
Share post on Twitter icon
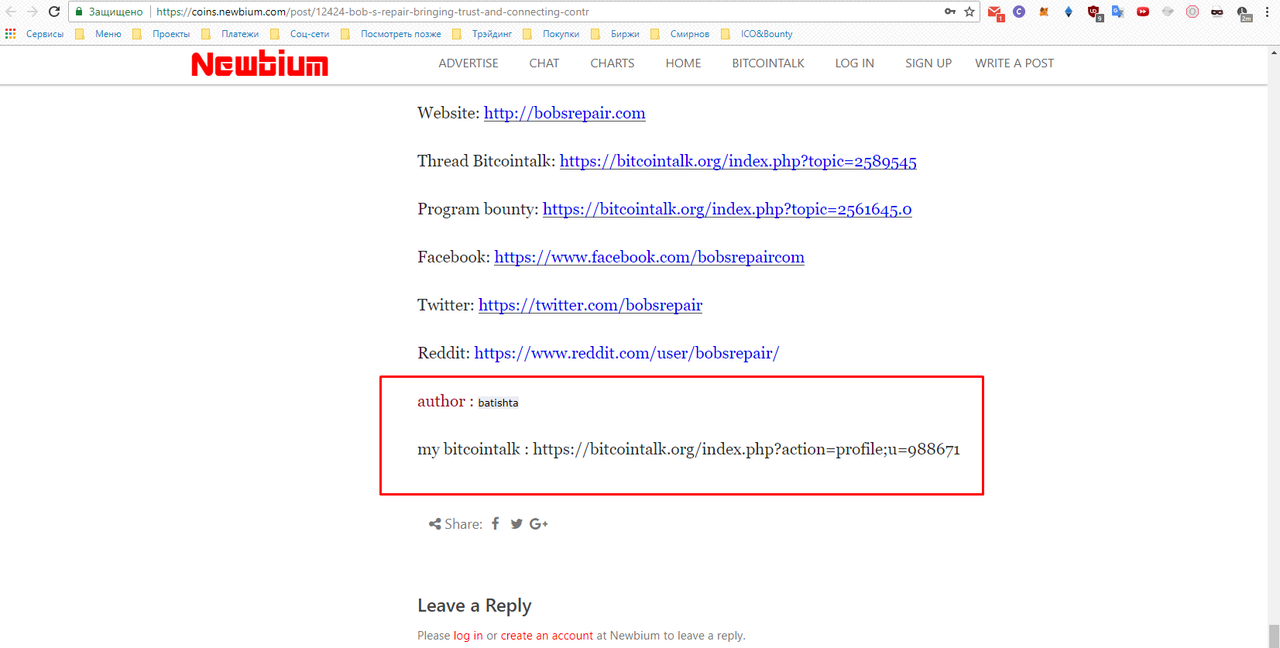(x=516, y=523)
